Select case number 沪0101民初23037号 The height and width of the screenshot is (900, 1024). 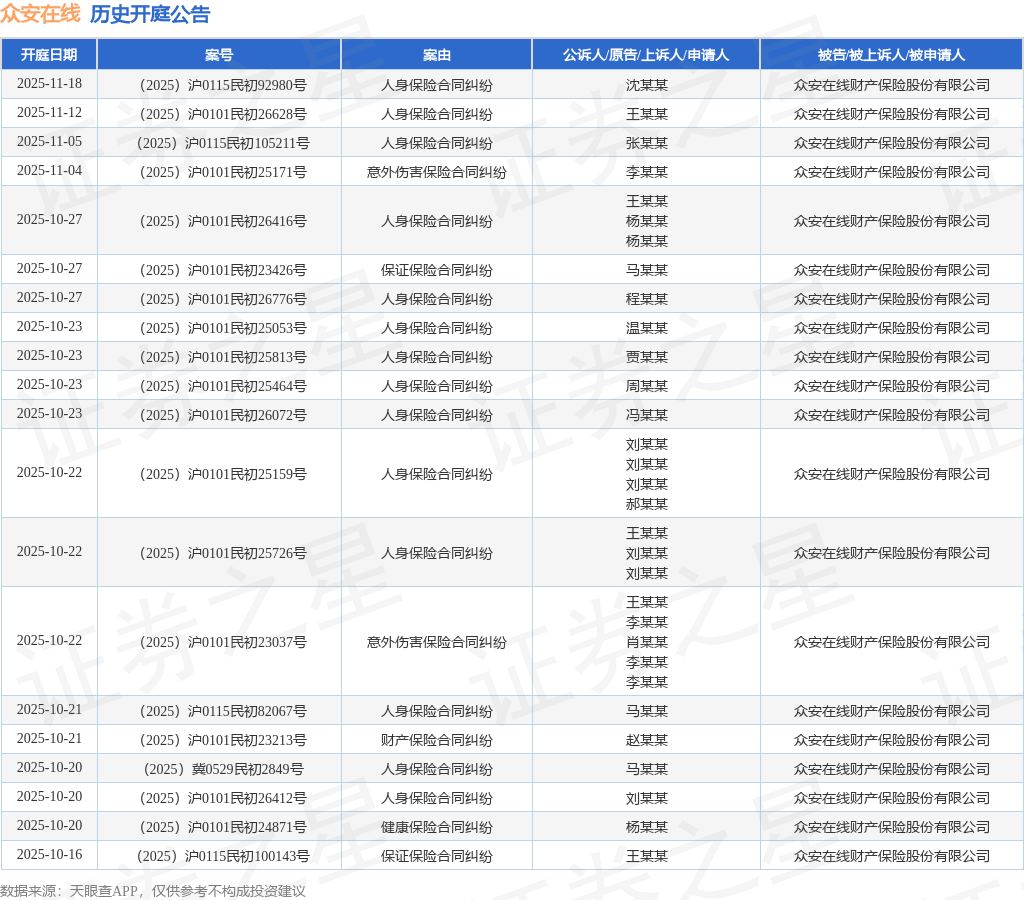pos(223,643)
